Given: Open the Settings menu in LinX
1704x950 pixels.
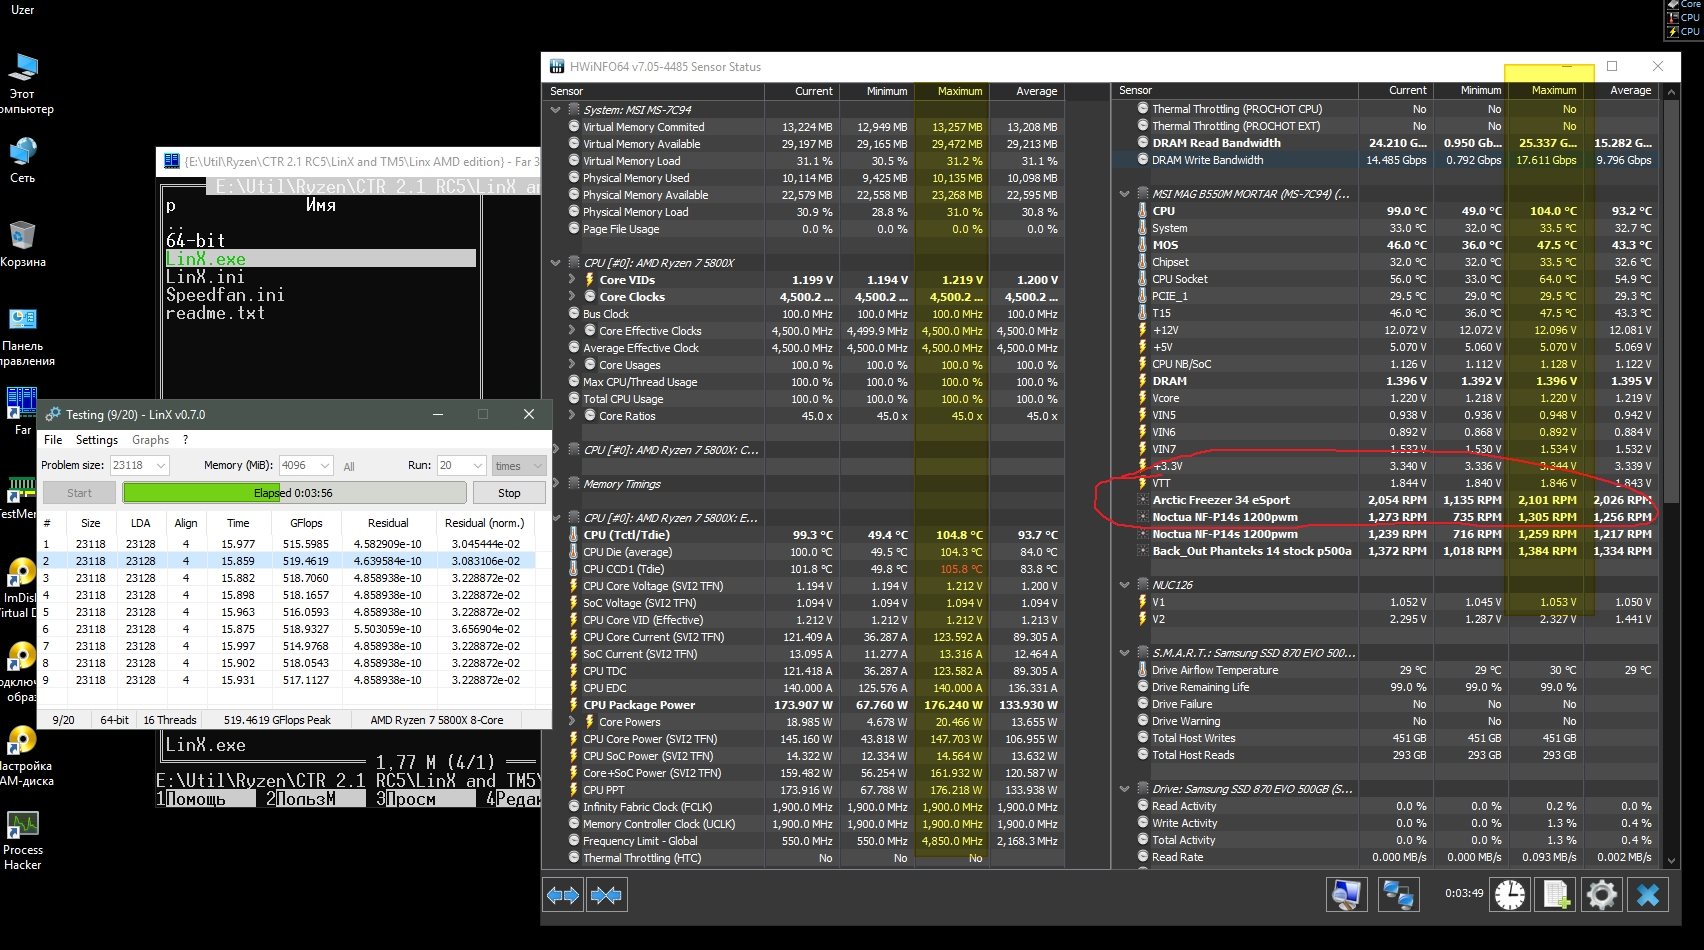Looking at the screenshot, I should (96, 440).
